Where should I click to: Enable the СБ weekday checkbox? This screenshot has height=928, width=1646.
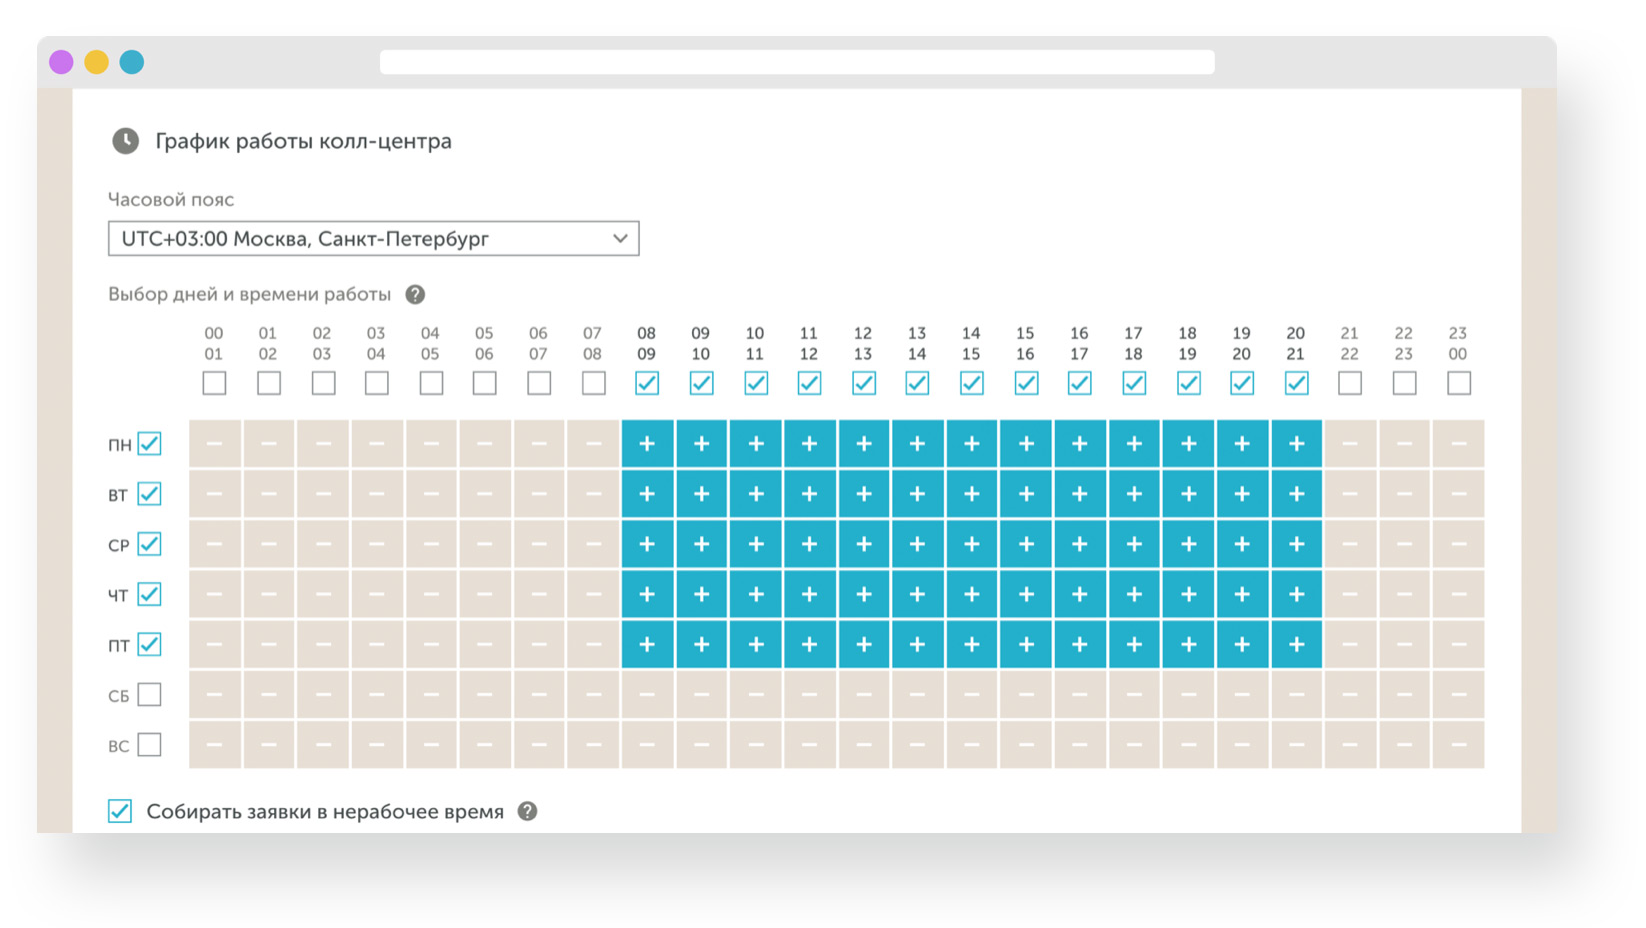149,694
